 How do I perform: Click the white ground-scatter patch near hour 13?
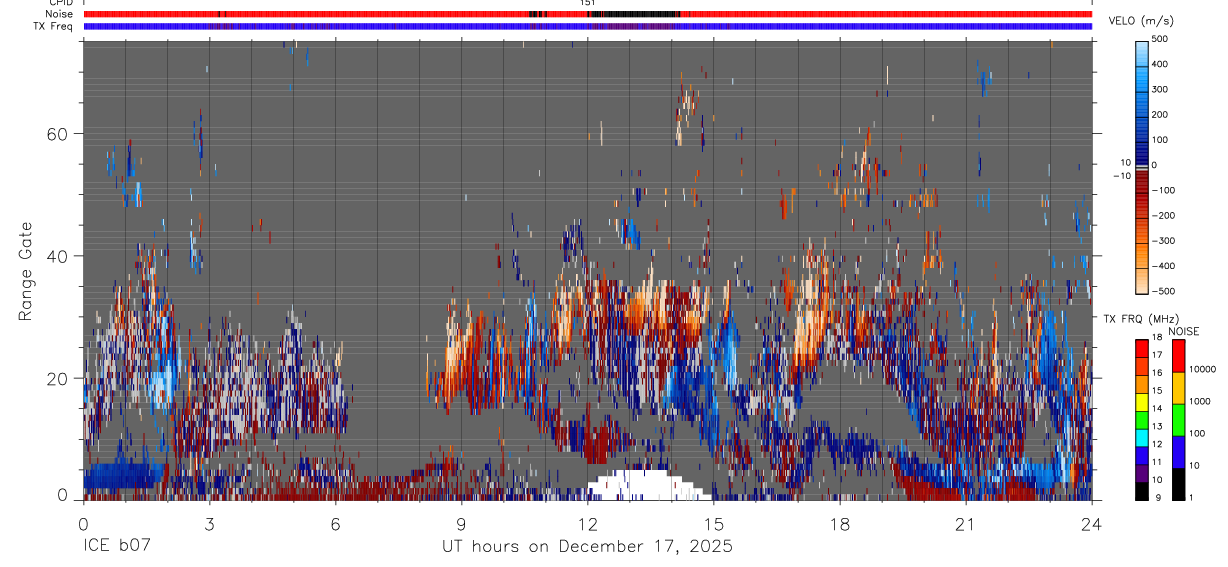click(648, 485)
